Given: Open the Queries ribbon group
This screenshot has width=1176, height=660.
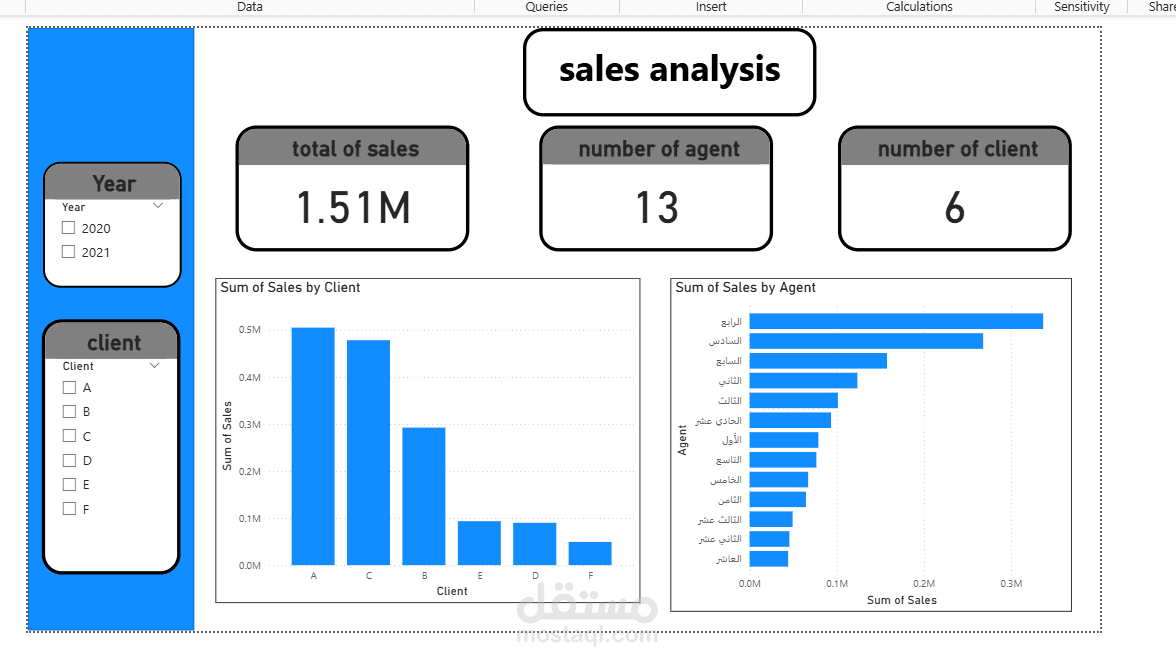Looking at the screenshot, I should pyautogui.click(x=546, y=7).
